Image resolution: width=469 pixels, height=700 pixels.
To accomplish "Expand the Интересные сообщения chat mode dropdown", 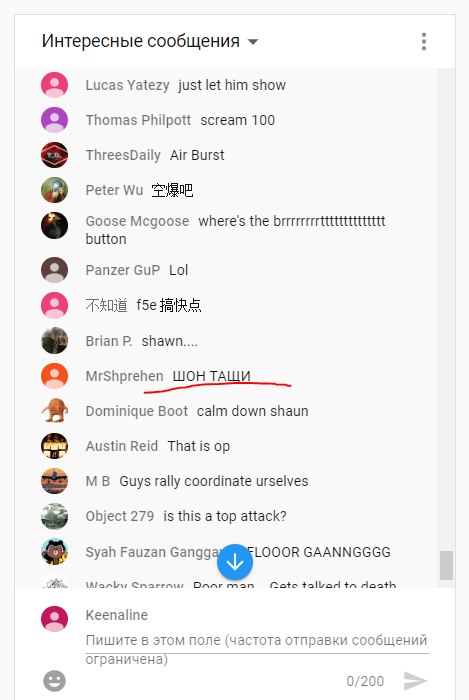I will [x=253, y=42].
